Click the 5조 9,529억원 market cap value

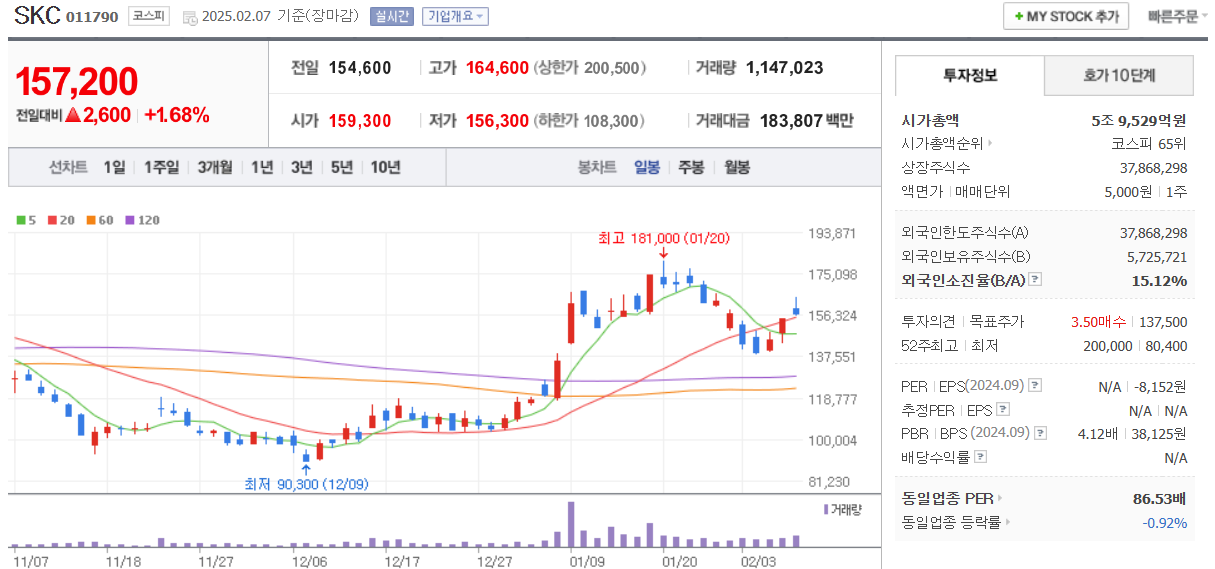pos(1139,120)
